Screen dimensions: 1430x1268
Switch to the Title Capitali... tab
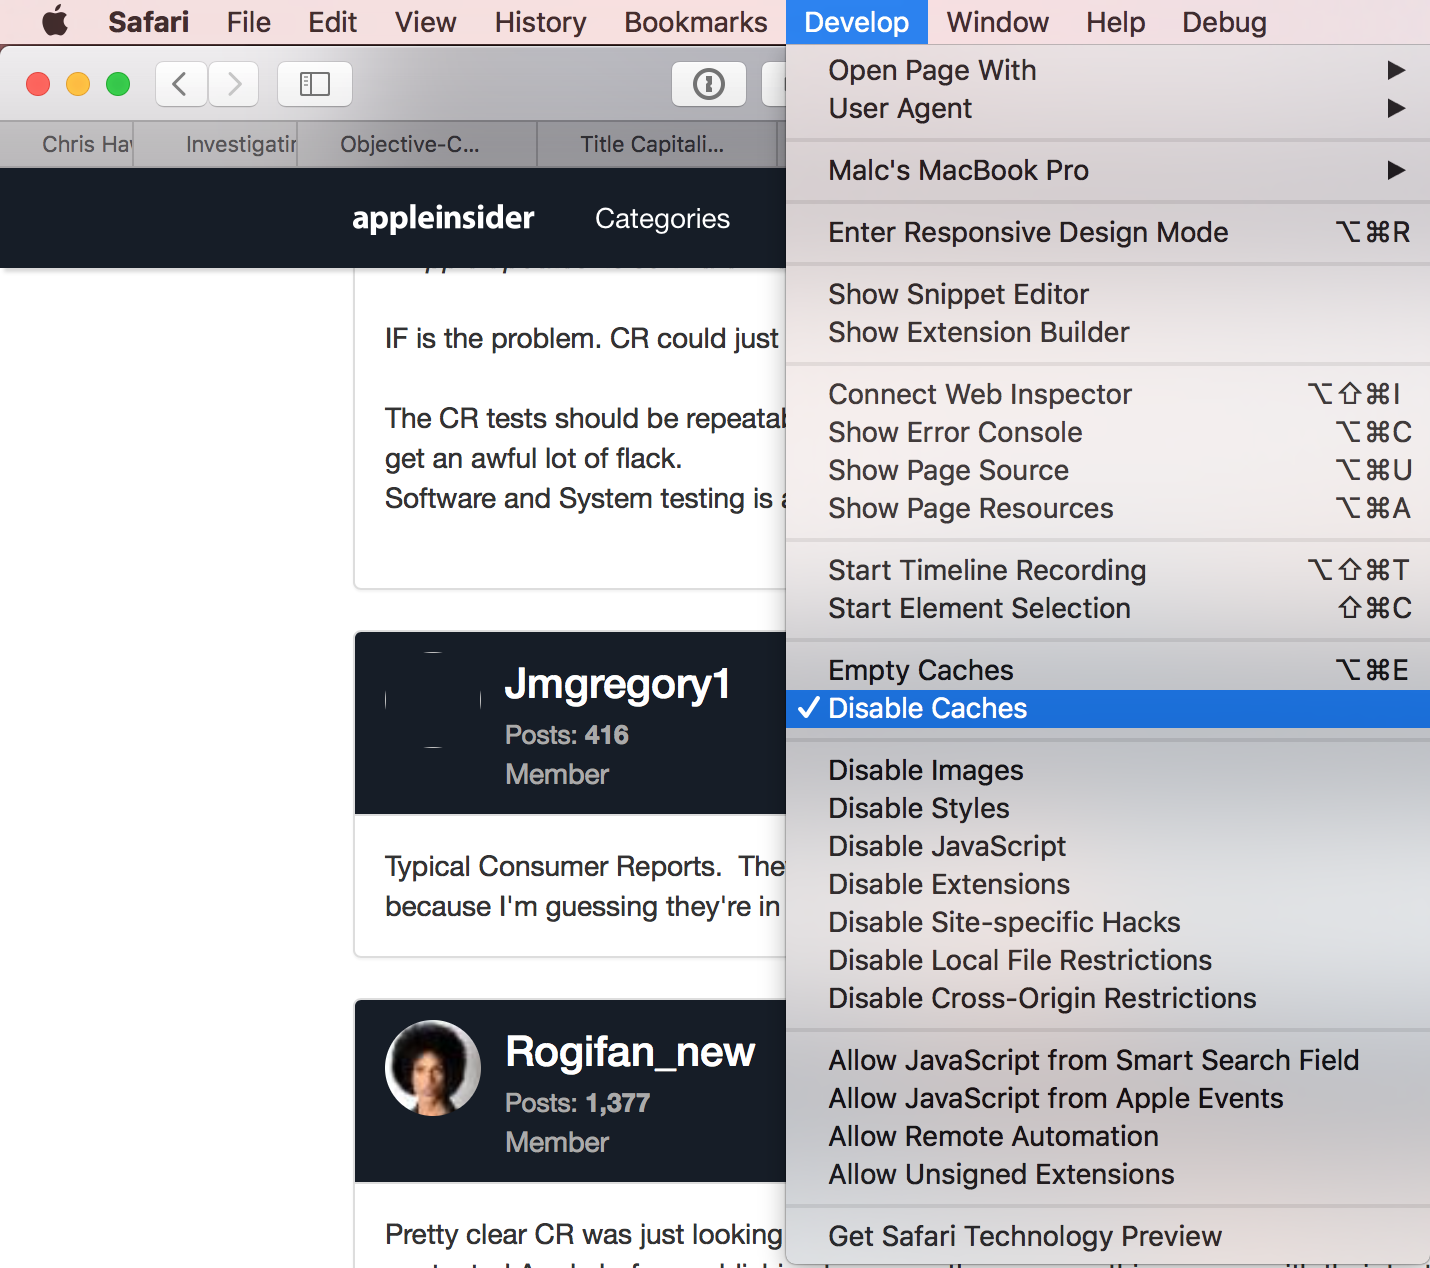pyautogui.click(x=652, y=144)
